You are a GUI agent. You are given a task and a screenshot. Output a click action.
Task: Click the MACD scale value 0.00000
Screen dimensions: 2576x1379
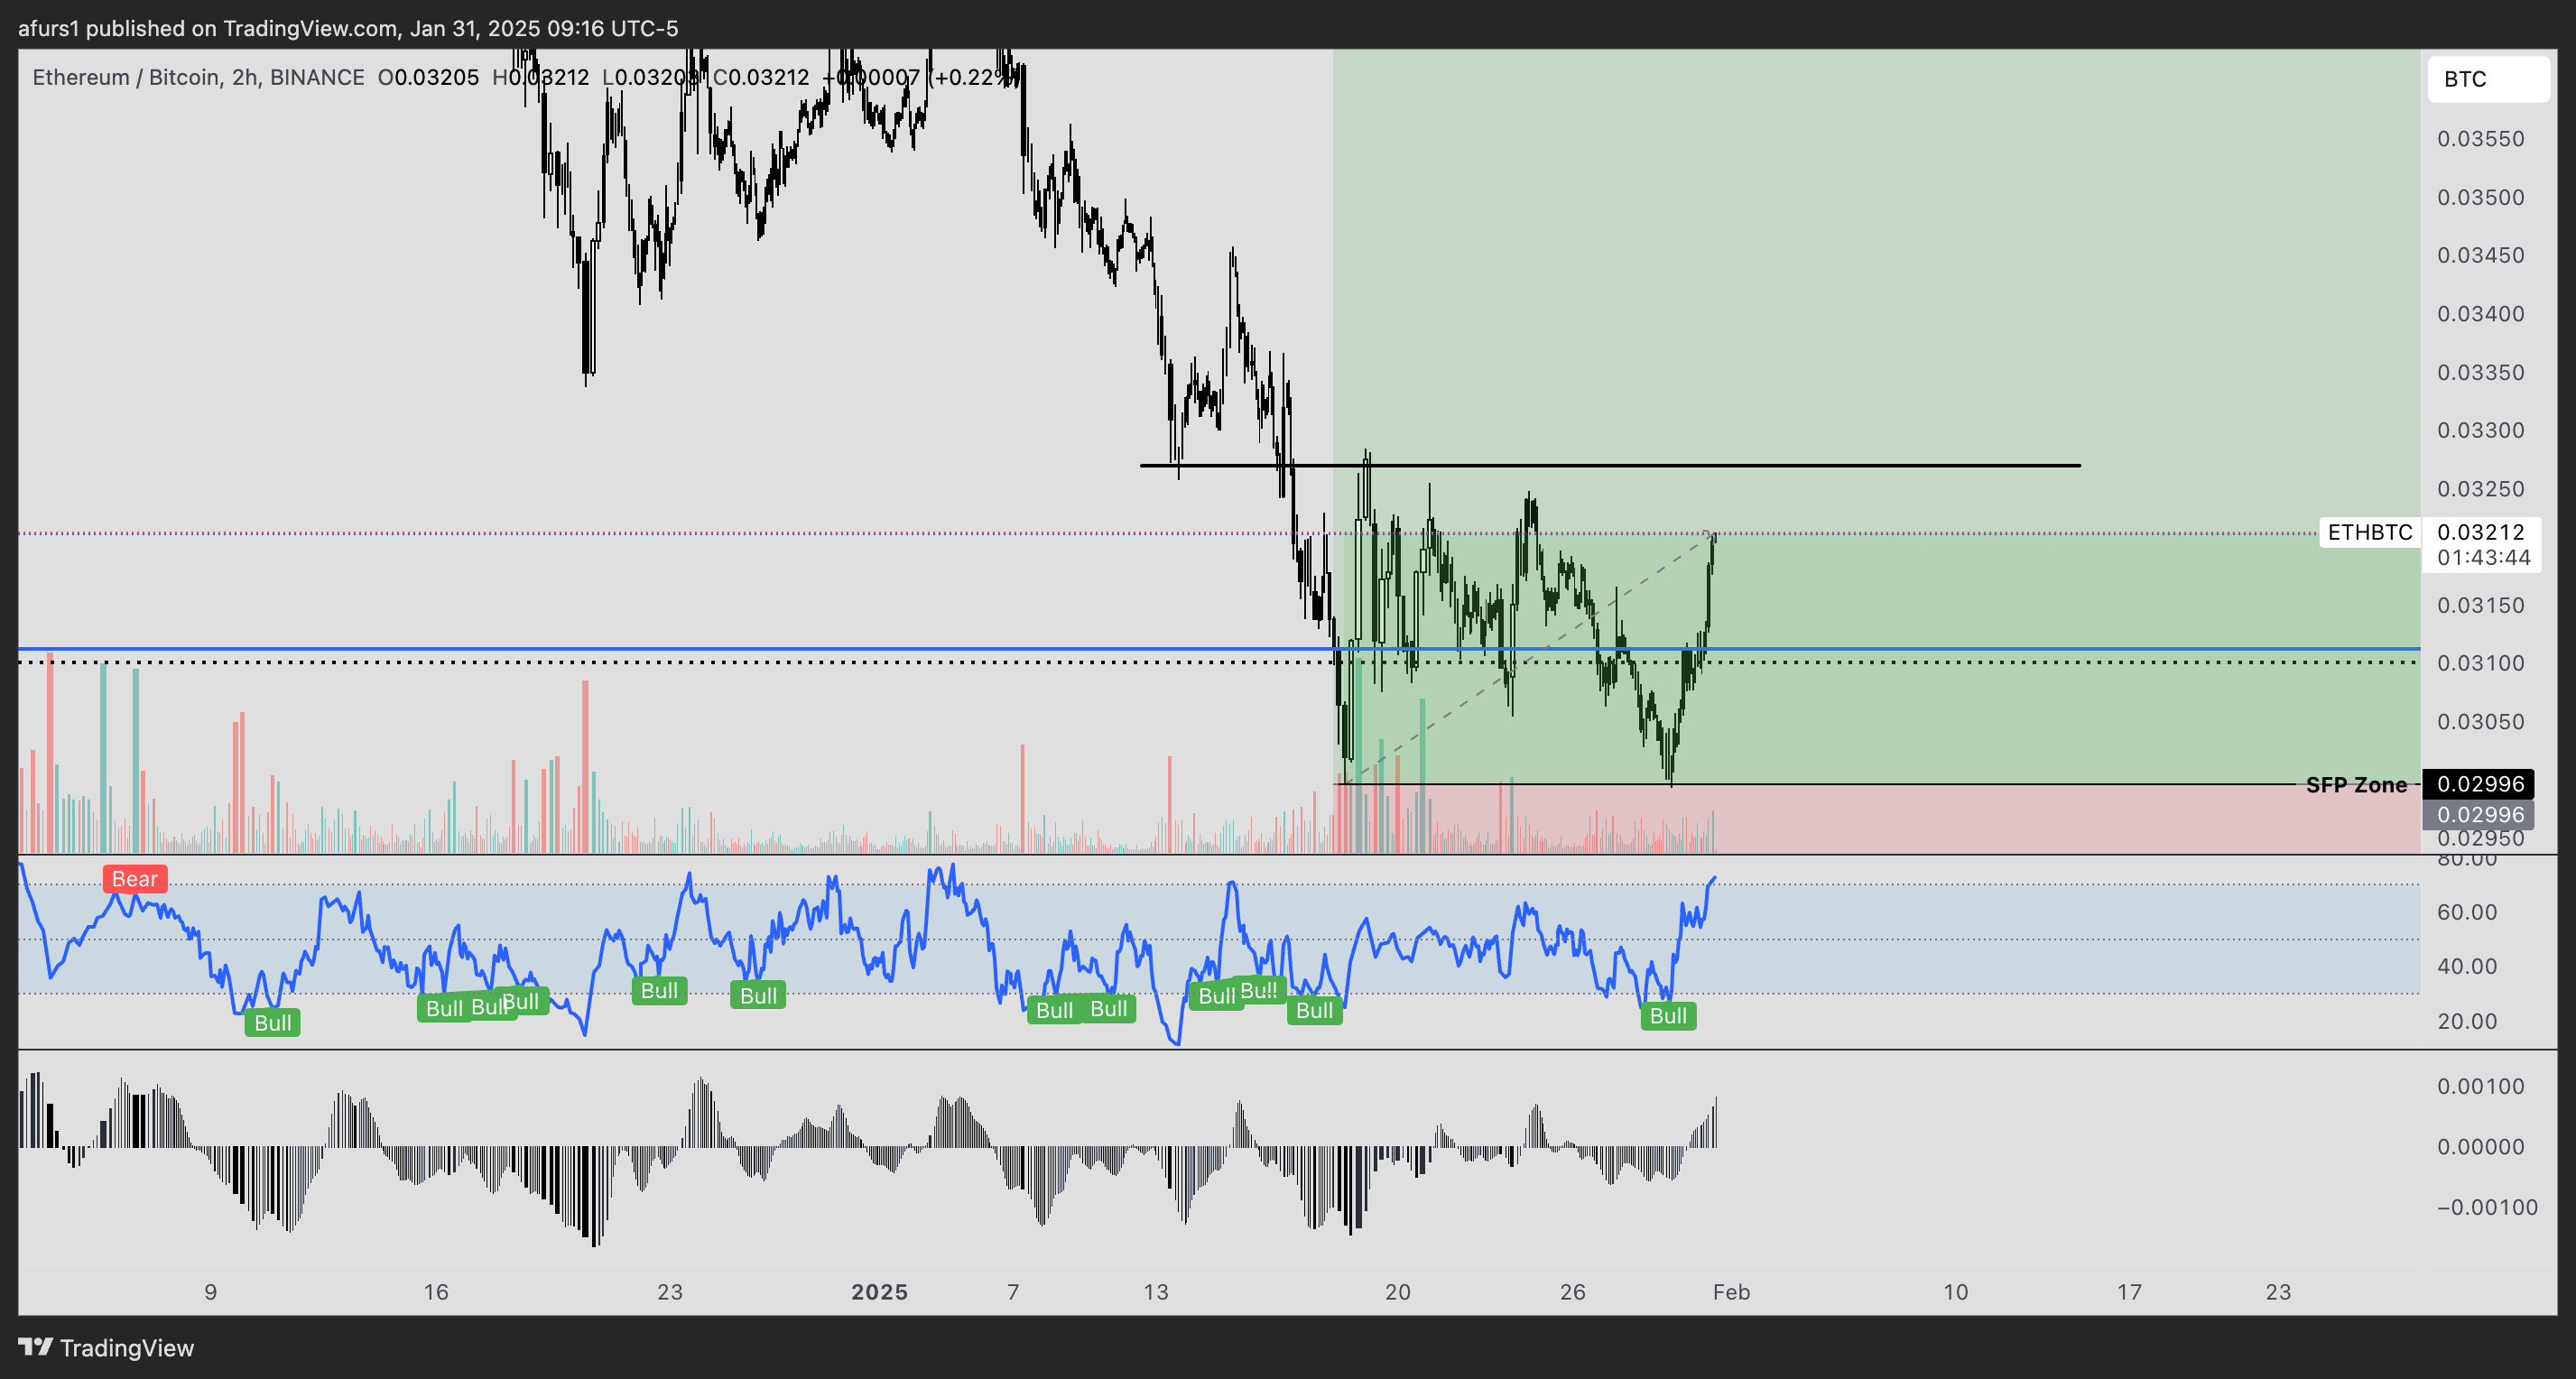click(x=2480, y=1147)
